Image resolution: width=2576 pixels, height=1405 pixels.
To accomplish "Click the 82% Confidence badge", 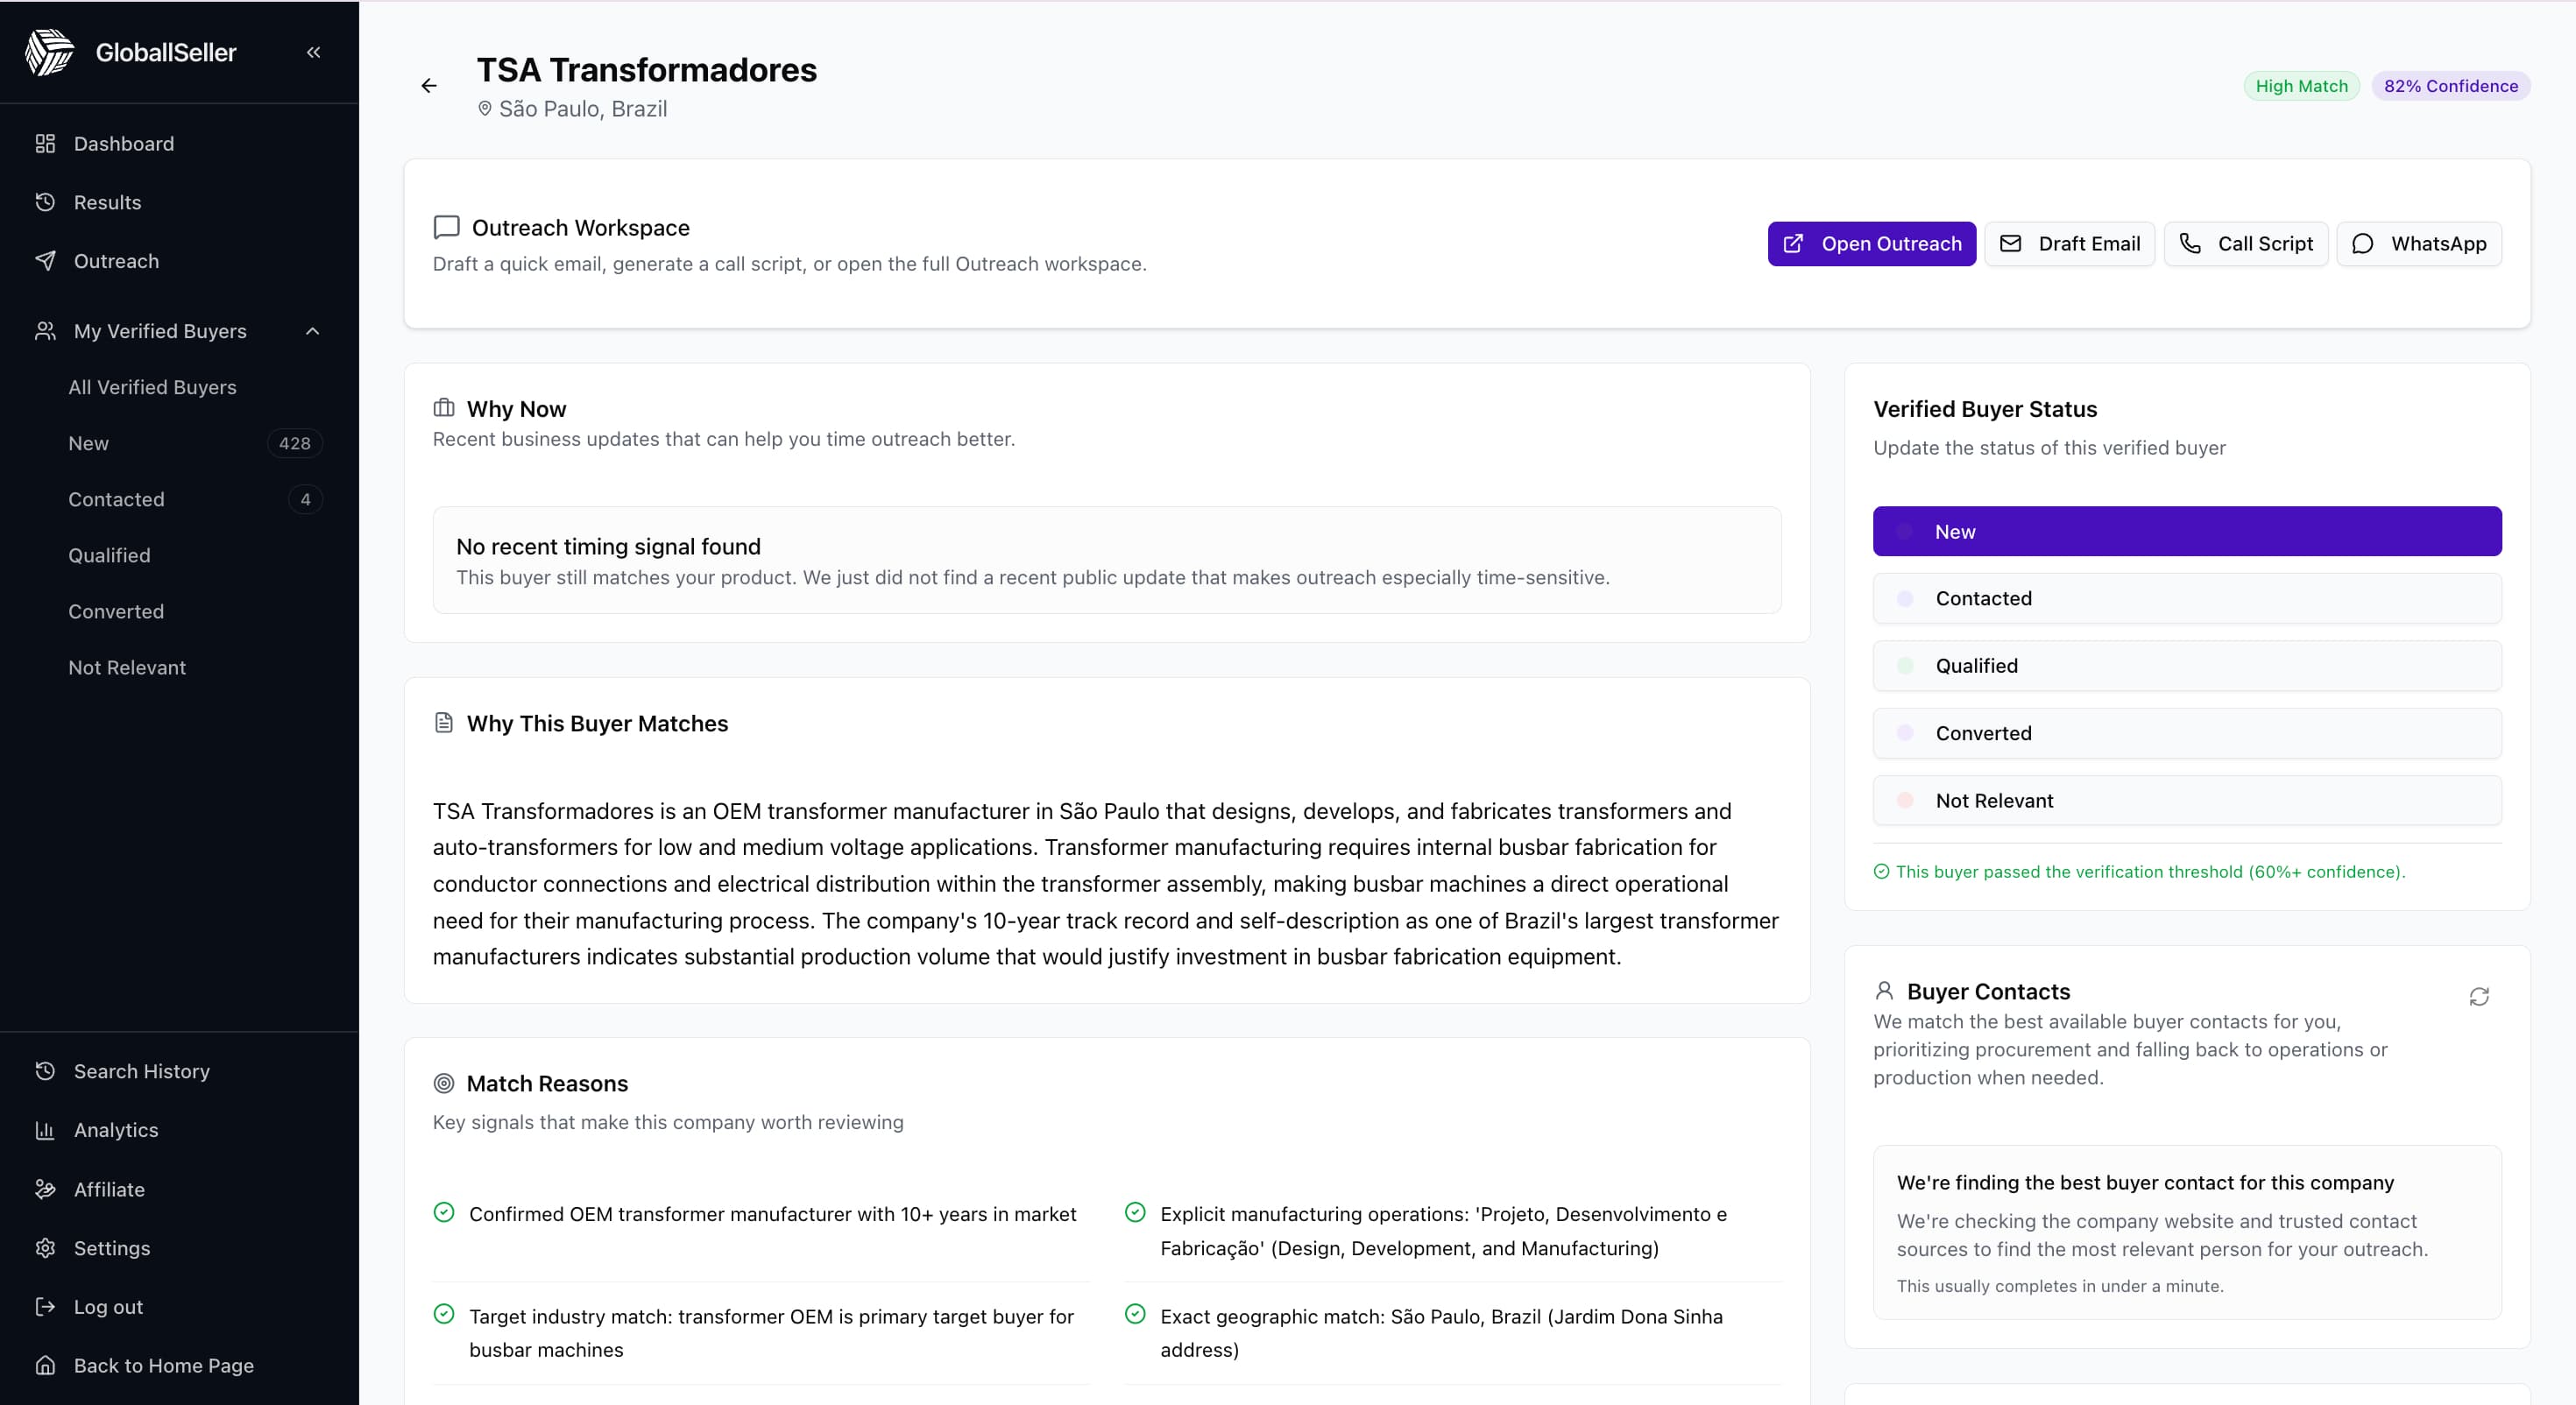I will [2451, 86].
